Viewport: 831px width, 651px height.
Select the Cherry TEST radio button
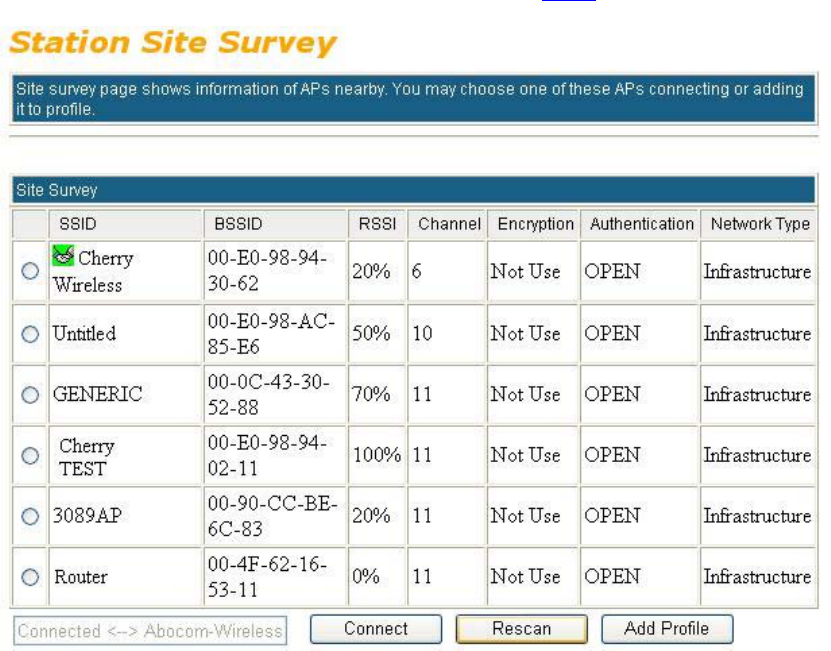tap(30, 455)
